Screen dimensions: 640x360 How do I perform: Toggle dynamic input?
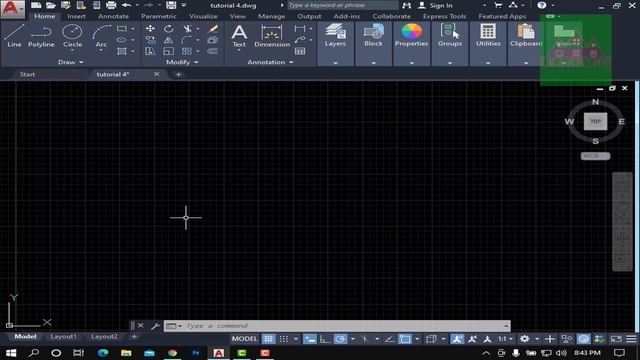coord(310,339)
